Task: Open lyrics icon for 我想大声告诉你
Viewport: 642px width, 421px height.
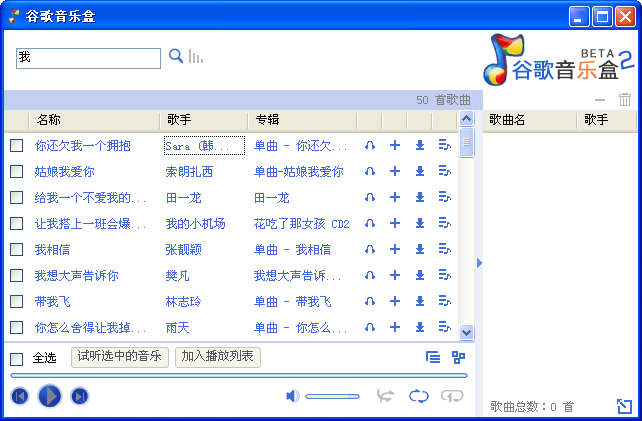Action: coord(445,275)
